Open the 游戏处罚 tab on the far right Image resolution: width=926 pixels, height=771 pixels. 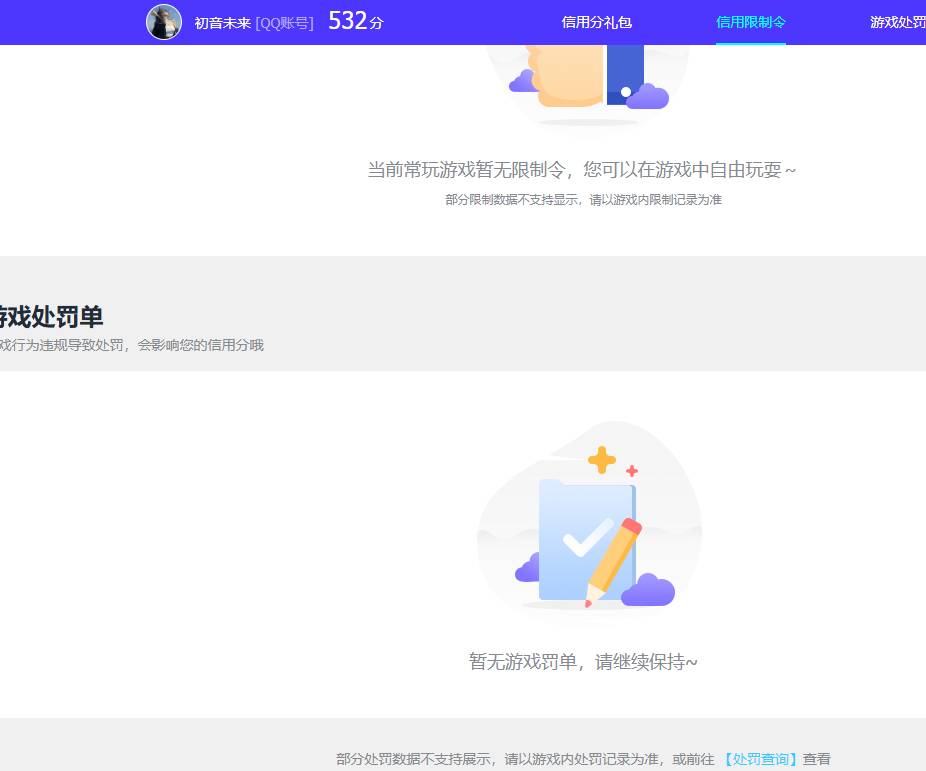[897, 22]
